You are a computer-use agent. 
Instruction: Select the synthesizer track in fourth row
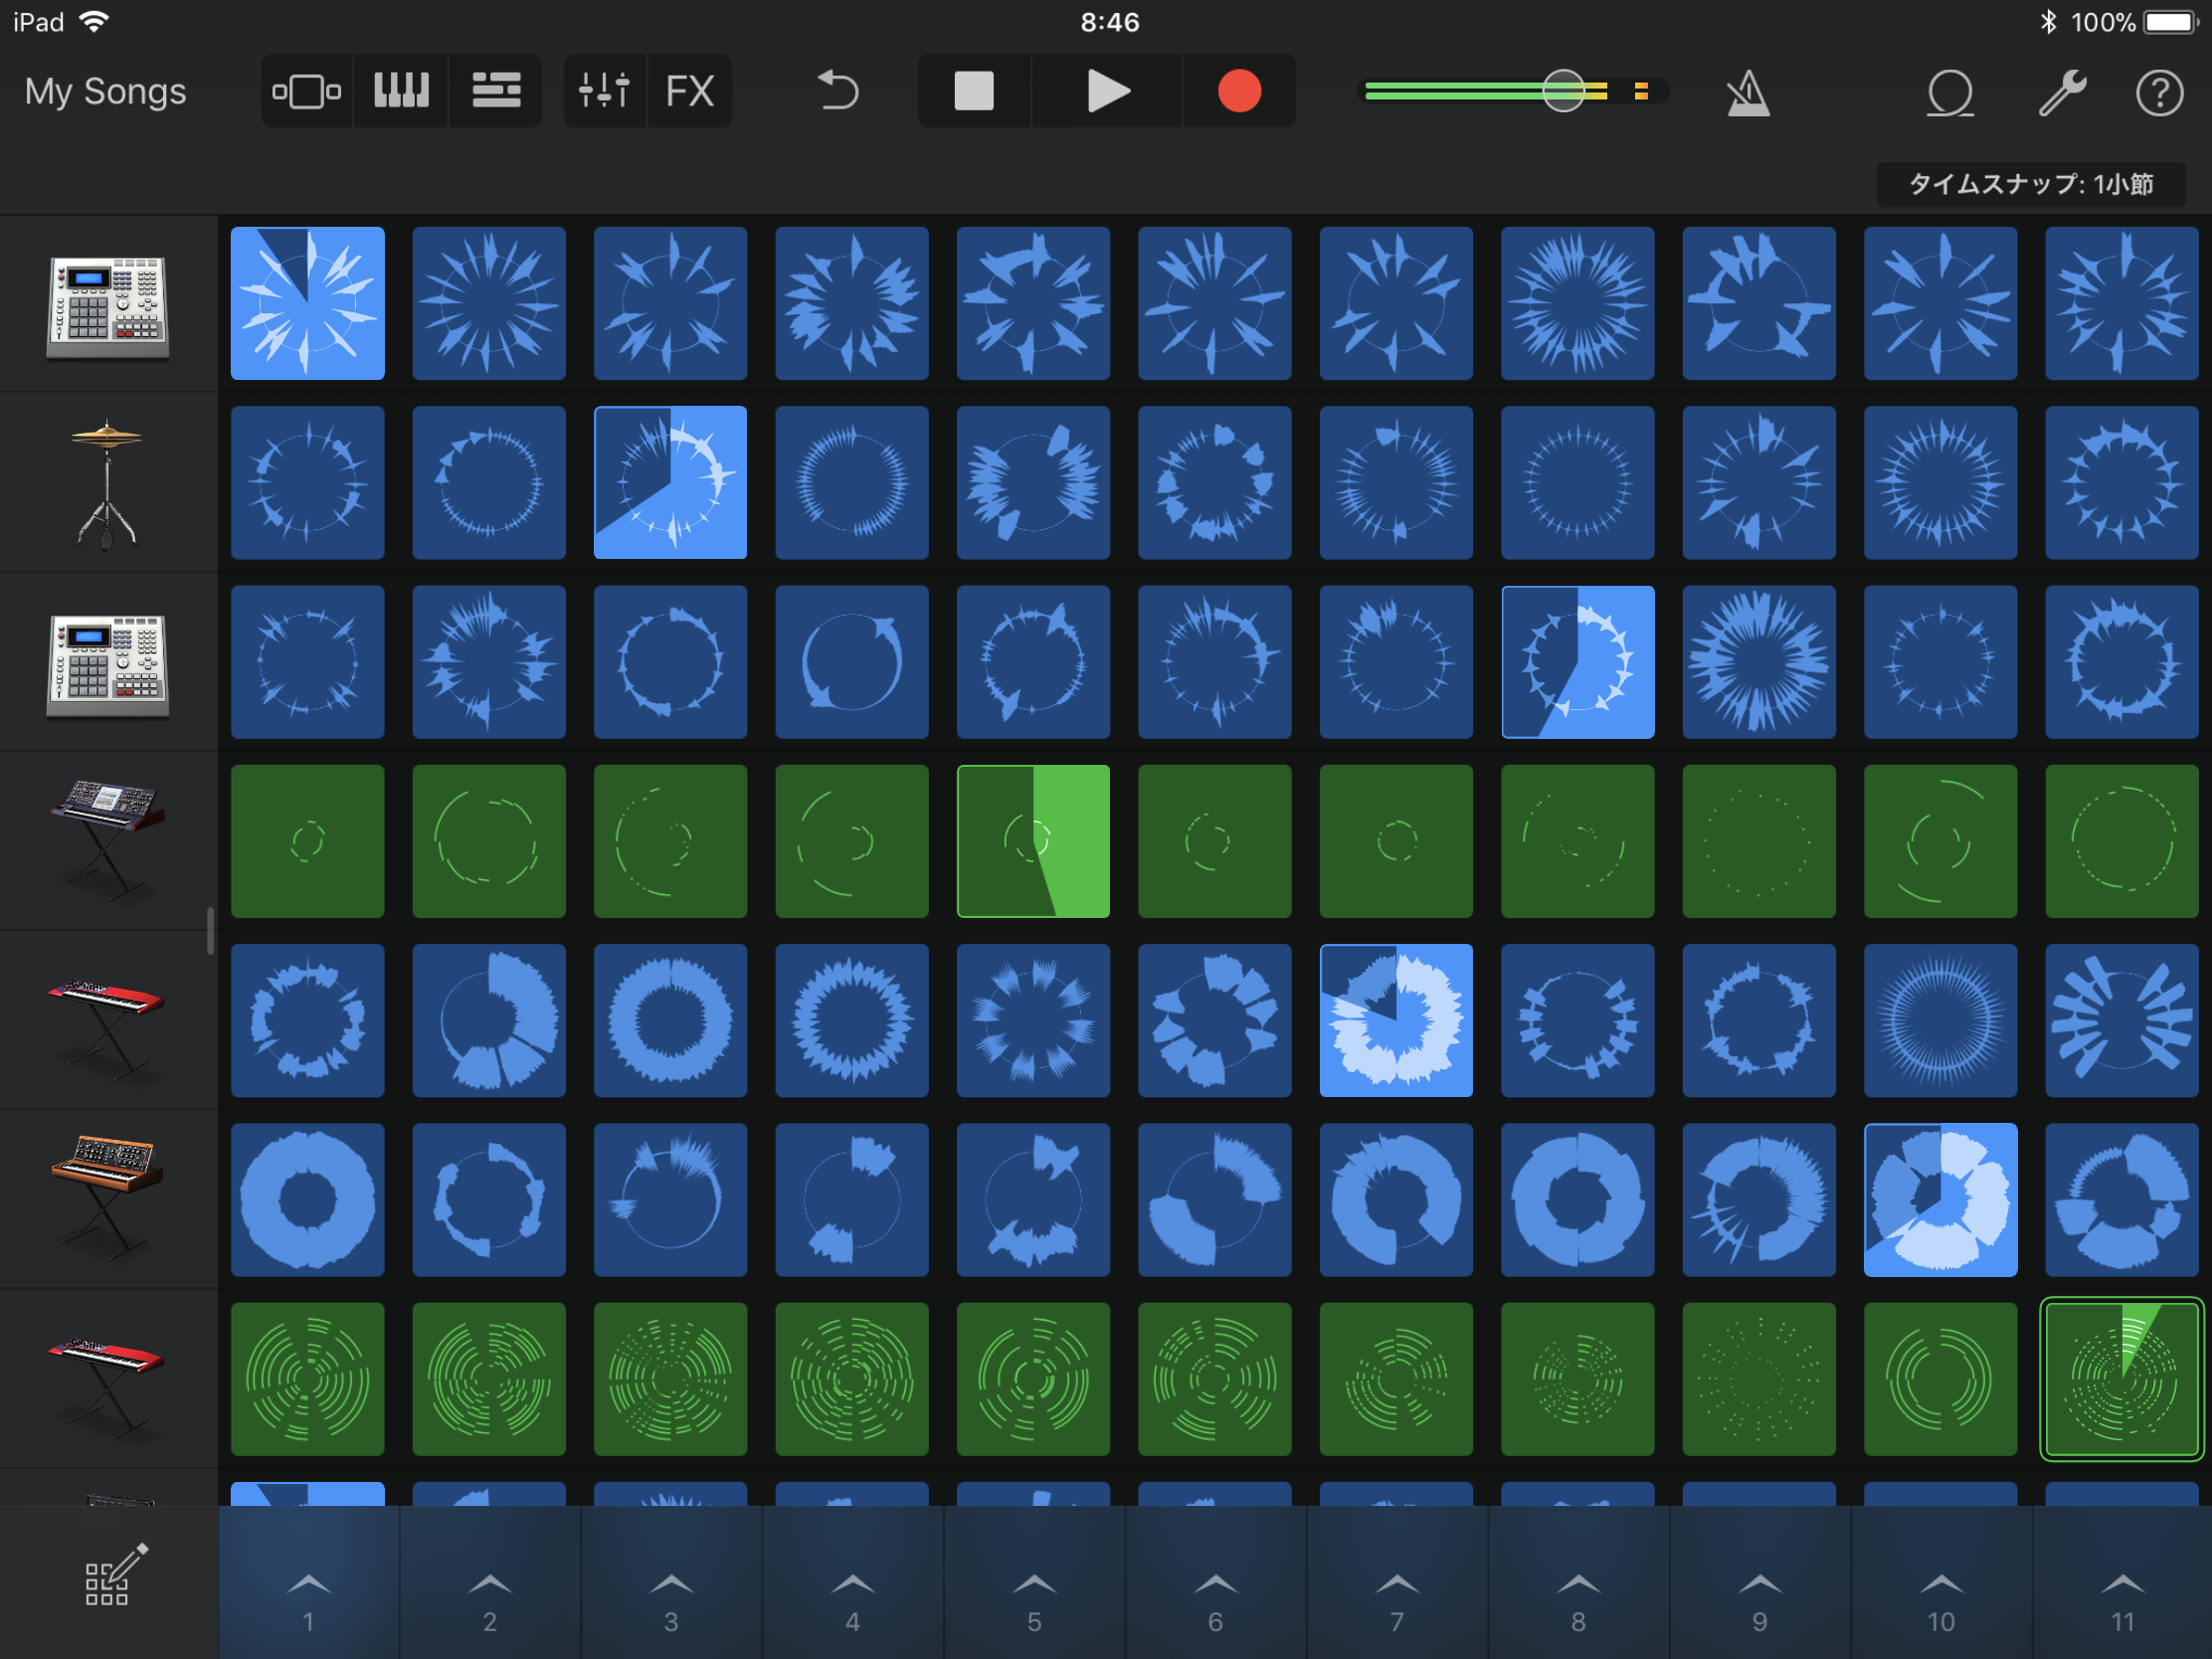[108, 841]
